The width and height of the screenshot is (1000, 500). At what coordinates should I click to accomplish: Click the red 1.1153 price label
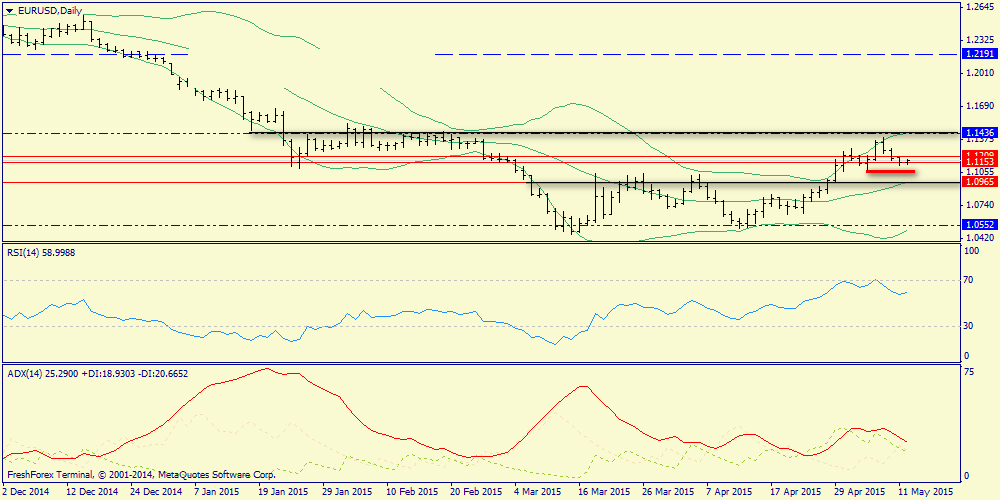click(x=977, y=160)
